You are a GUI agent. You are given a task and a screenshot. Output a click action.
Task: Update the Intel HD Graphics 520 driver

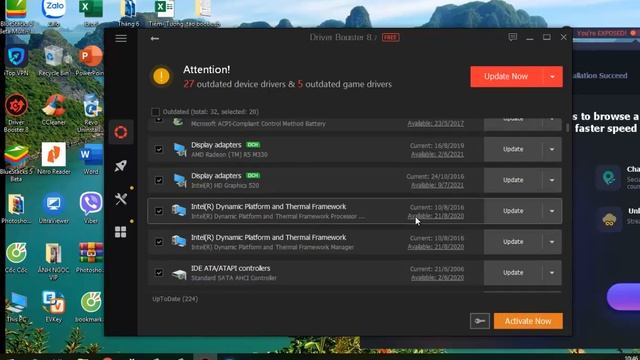pos(513,180)
